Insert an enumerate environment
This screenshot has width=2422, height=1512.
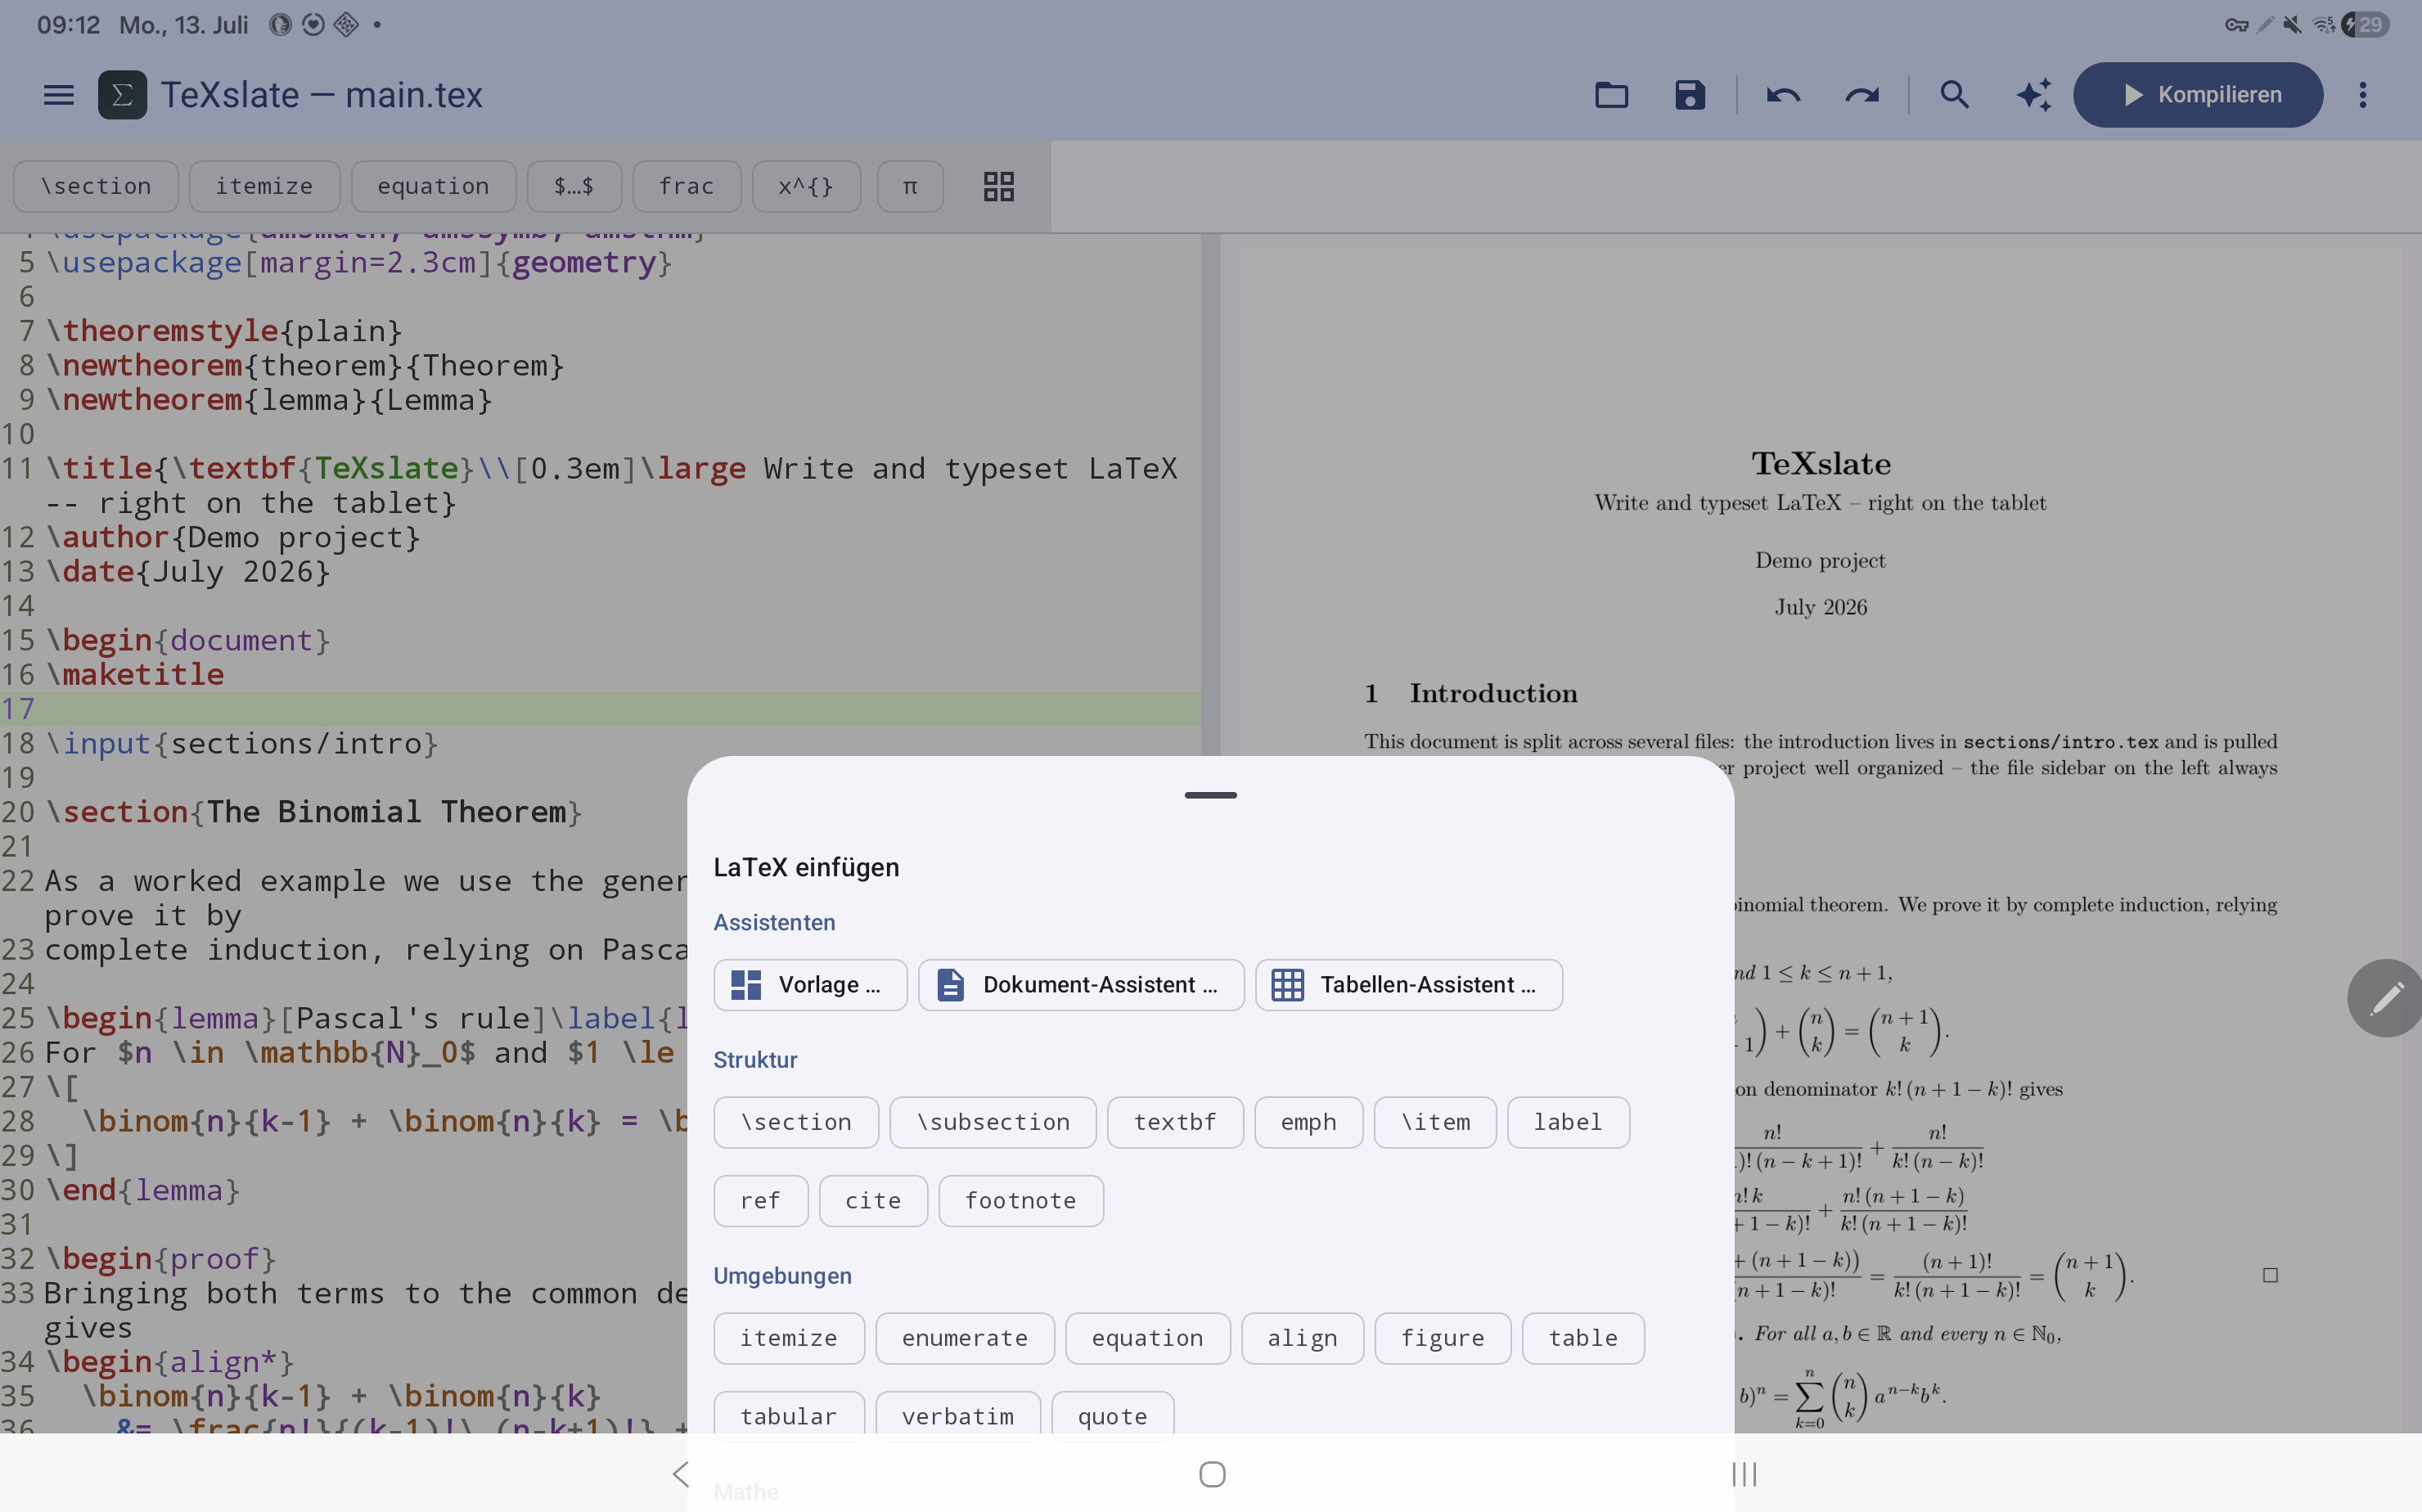pyautogui.click(x=965, y=1338)
